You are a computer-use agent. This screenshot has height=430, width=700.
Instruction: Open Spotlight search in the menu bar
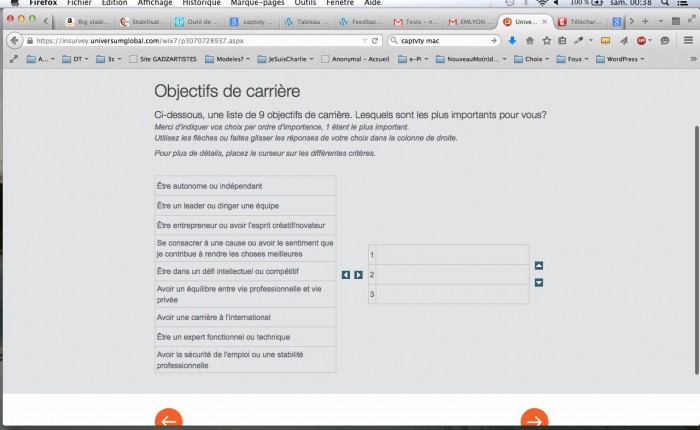pyautogui.click(x=665, y=3)
